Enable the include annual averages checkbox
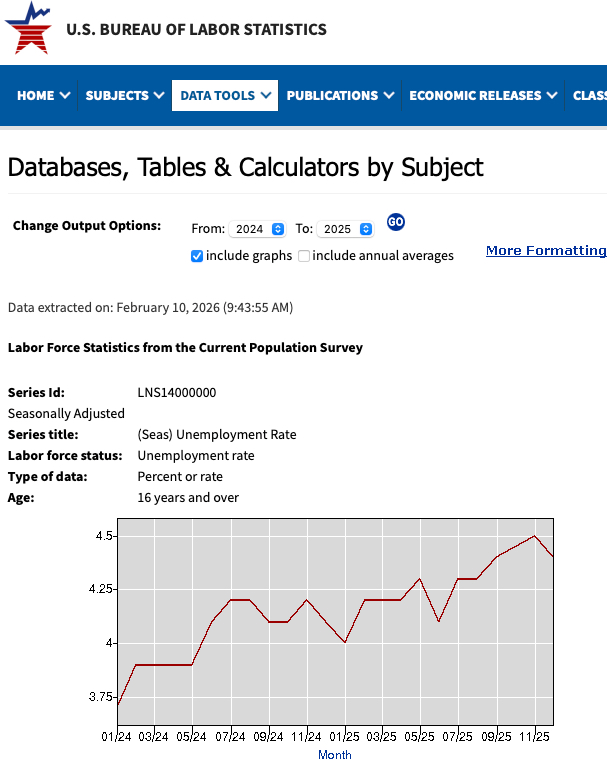The width and height of the screenshot is (607, 780). (x=304, y=256)
